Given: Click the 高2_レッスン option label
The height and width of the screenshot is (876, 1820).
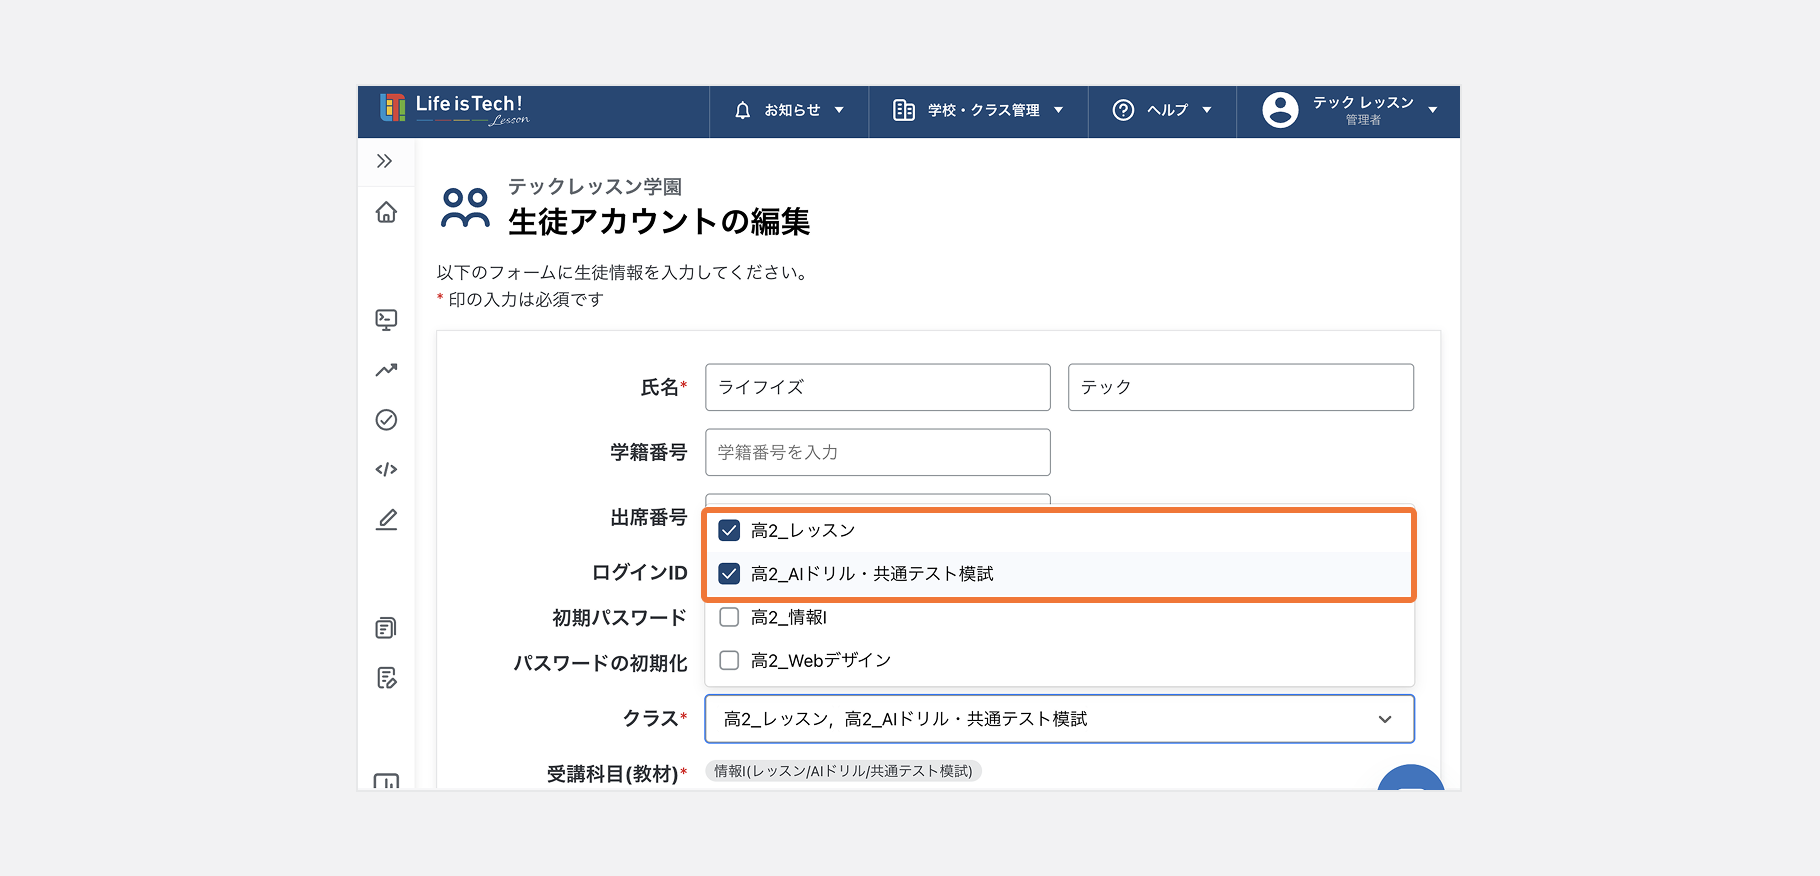Looking at the screenshot, I should pyautogui.click(x=803, y=531).
